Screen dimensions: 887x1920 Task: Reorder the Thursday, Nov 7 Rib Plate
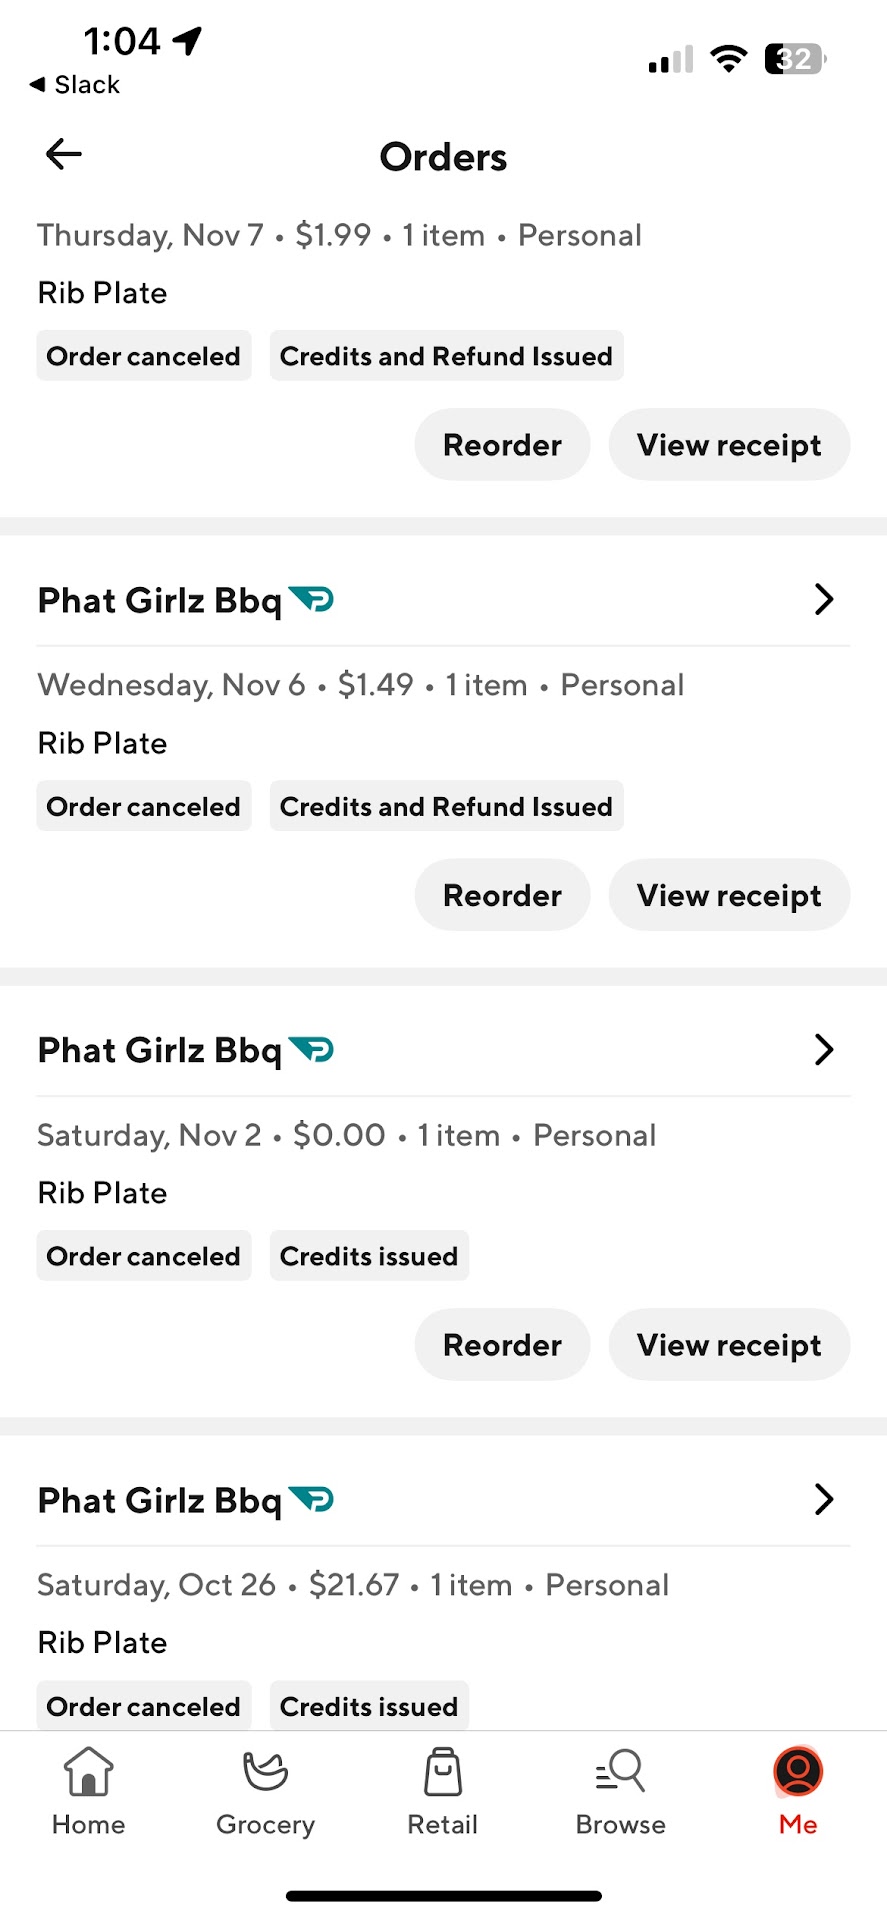click(x=502, y=445)
